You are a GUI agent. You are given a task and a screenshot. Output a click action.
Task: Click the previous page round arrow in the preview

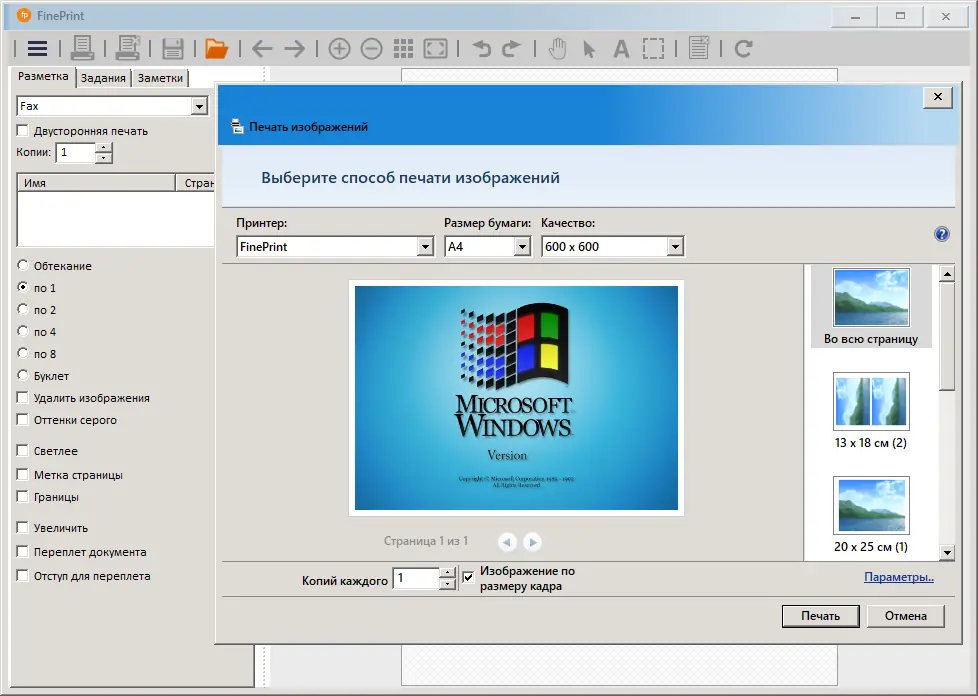pyautogui.click(x=507, y=542)
